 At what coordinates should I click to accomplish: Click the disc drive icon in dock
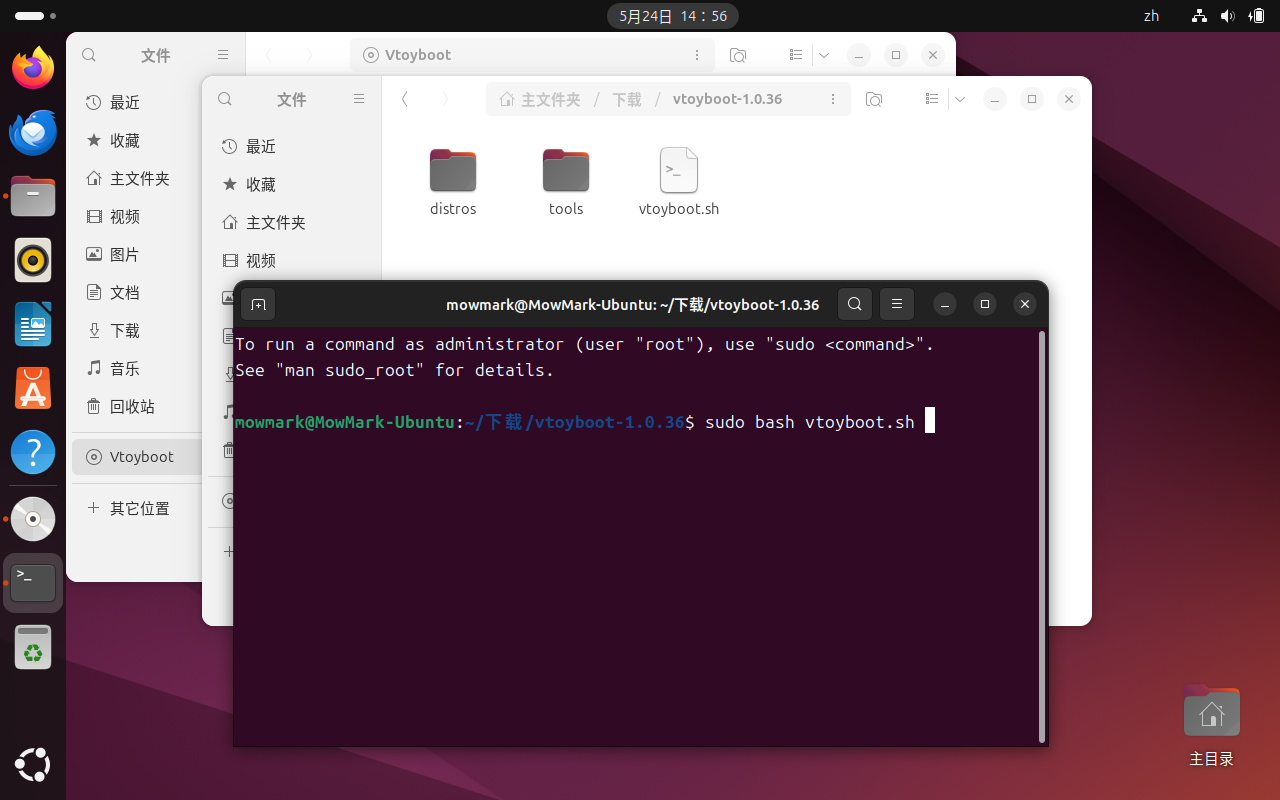(33, 519)
